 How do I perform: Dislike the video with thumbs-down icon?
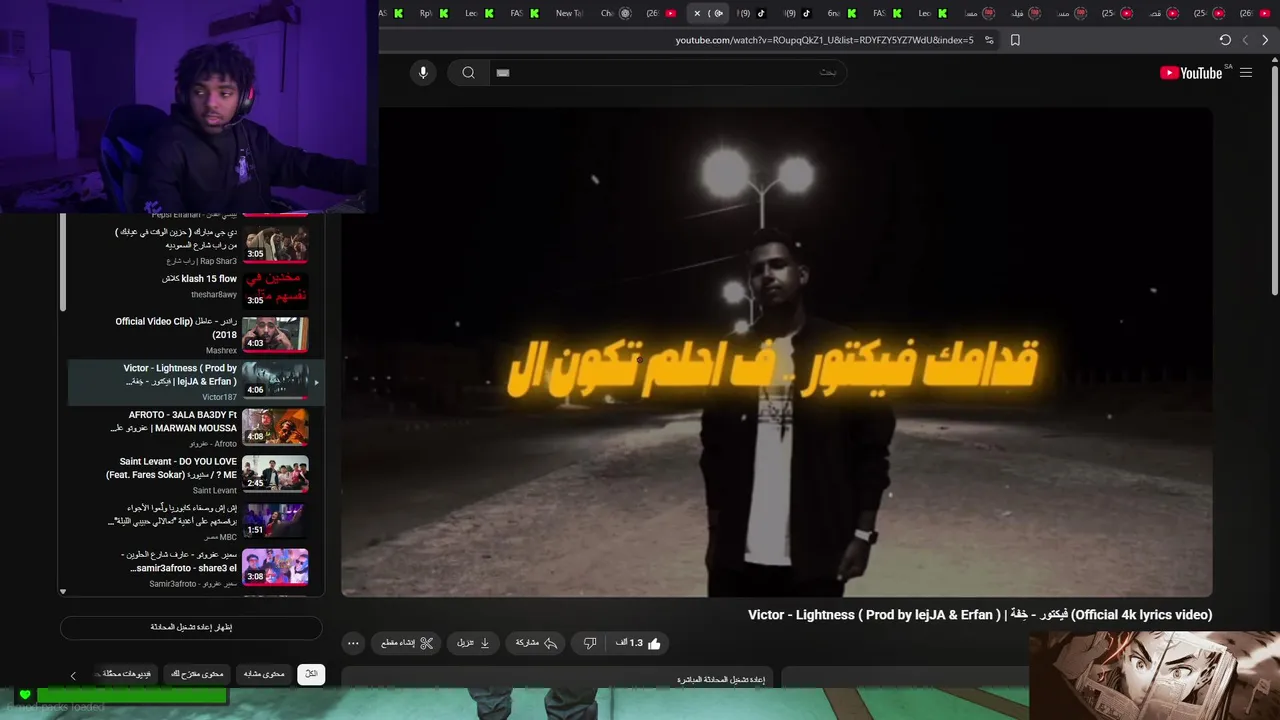coord(590,643)
